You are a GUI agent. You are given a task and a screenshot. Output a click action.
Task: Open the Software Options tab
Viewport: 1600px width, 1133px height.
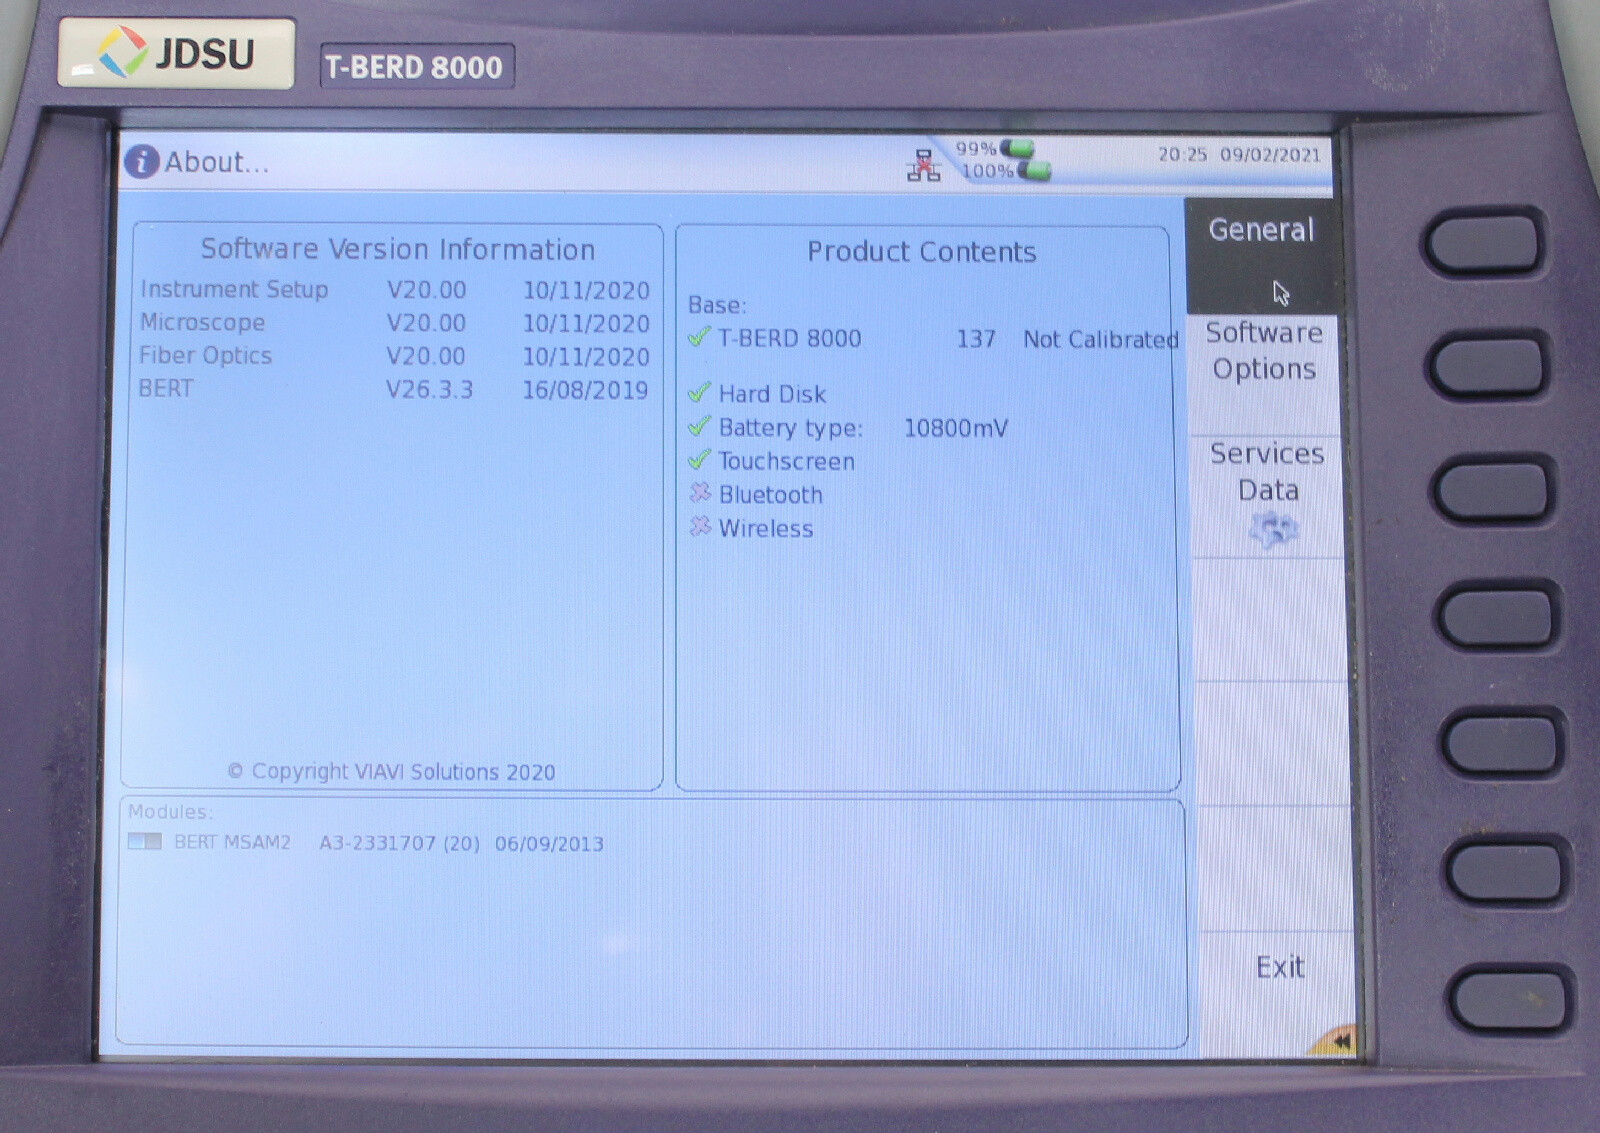coord(1264,375)
